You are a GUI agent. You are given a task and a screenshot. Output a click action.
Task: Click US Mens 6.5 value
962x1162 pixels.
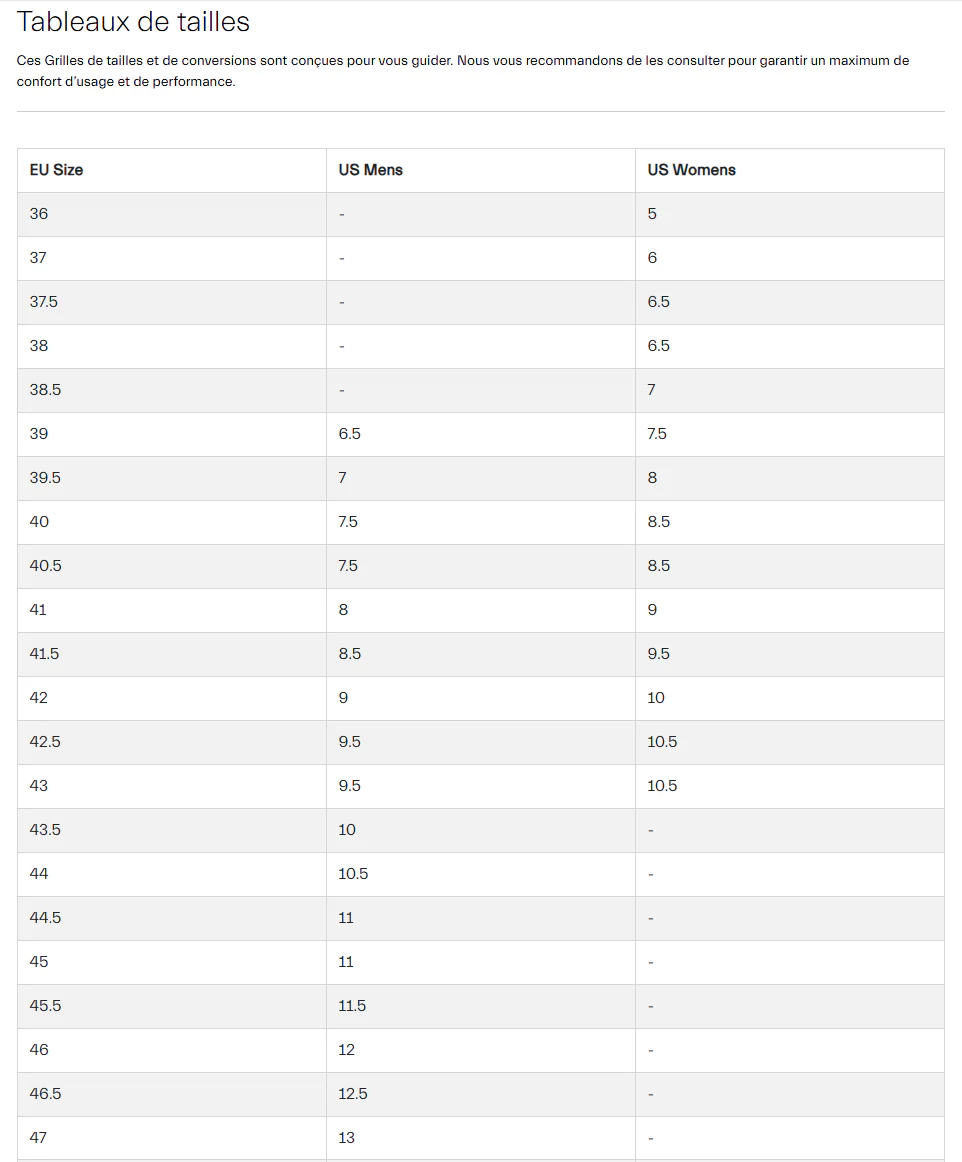[x=350, y=434]
